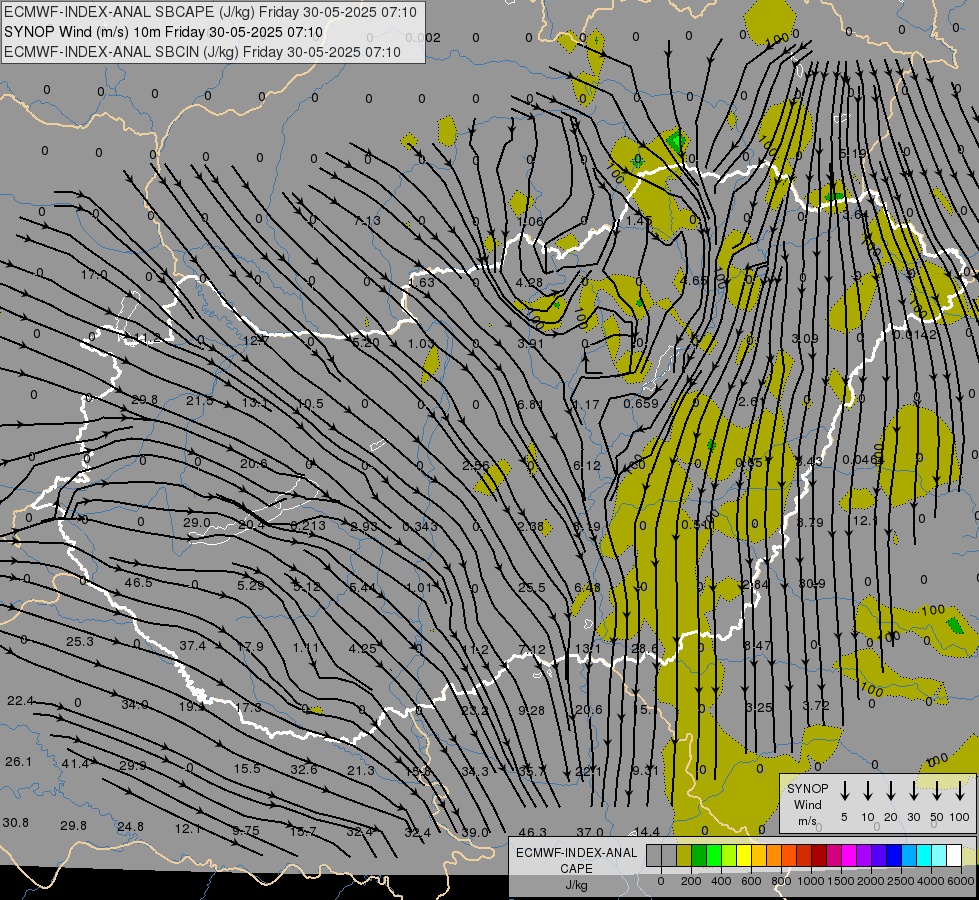This screenshot has height=900, width=979.
Task: Click the map value 3.72
Action: click(x=815, y=705)
